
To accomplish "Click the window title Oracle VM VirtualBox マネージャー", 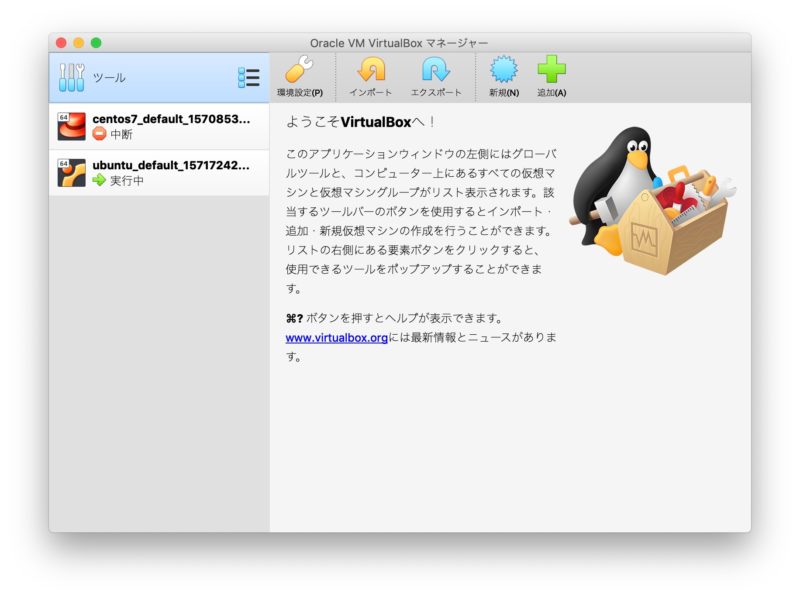I will pos(399,43).
